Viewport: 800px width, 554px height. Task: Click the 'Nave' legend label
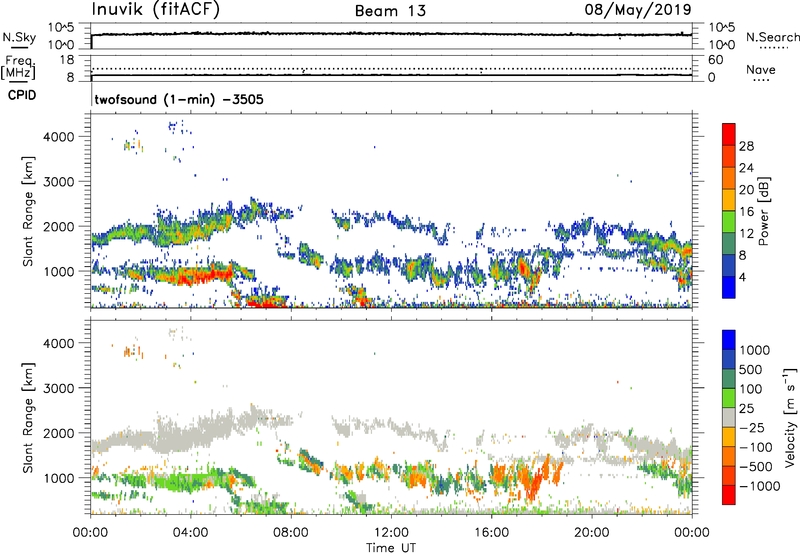click(761, 70)
